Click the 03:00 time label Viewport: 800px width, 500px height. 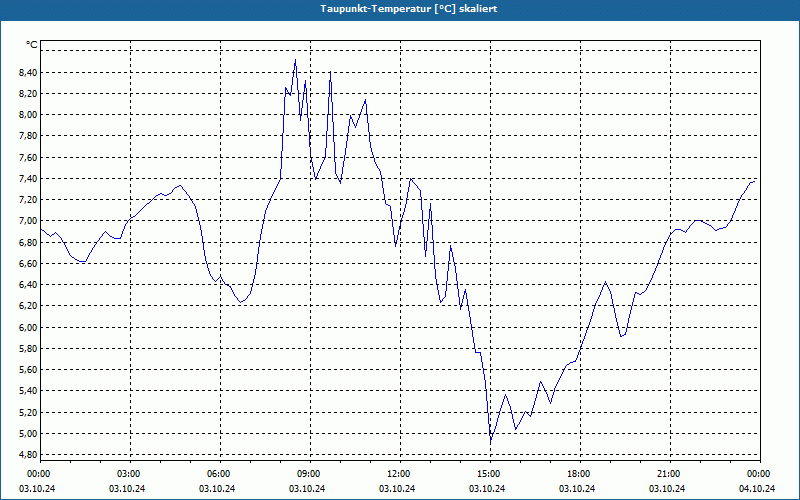130,474
